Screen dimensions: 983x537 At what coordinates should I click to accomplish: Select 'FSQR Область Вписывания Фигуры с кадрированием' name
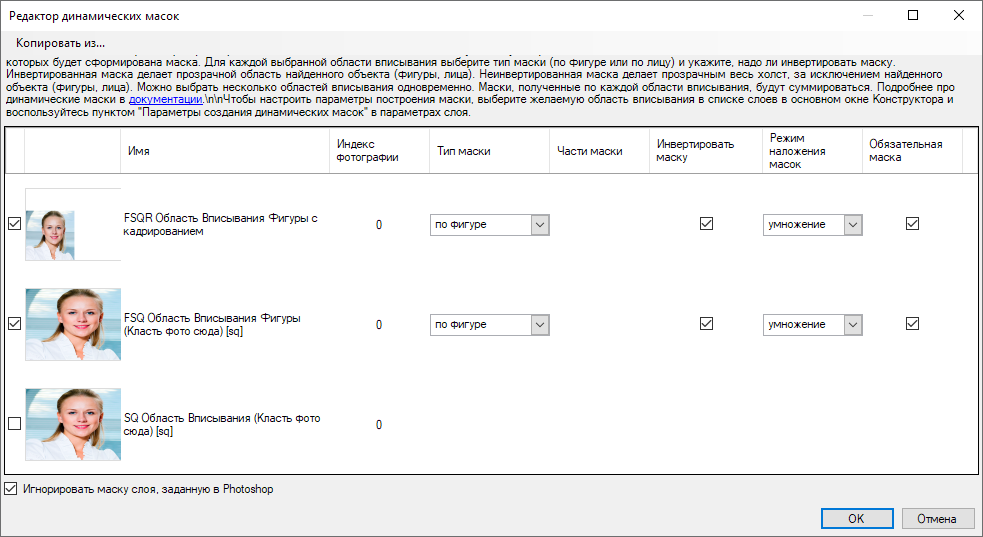pos(221,225)
